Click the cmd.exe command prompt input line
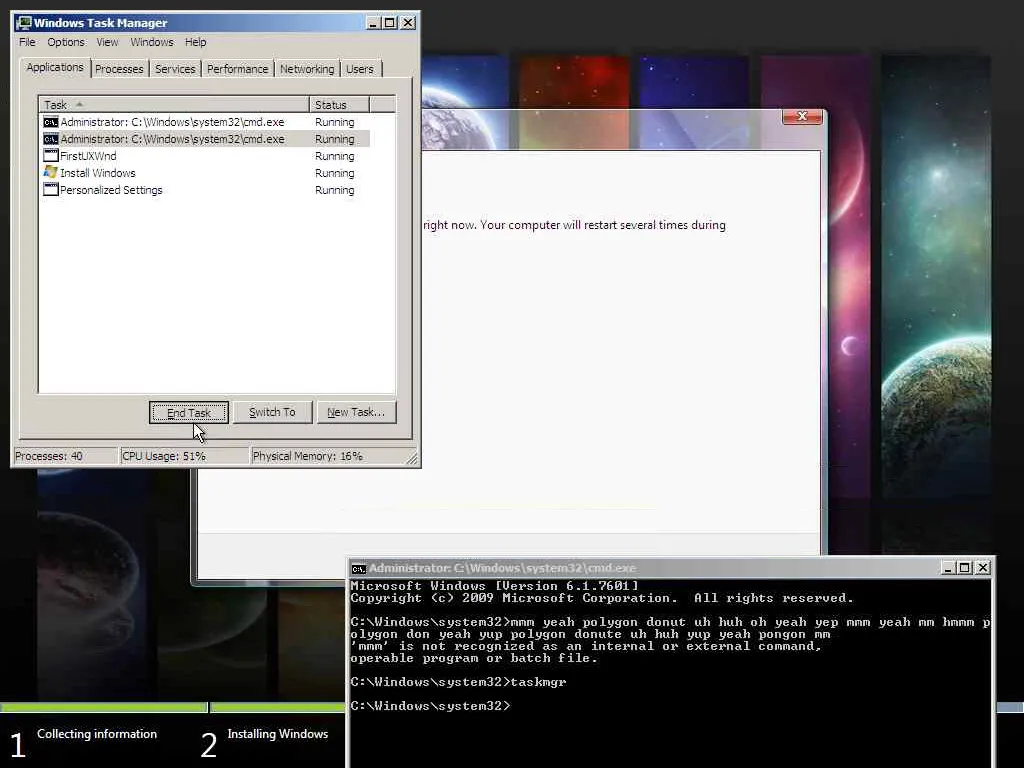 [x=430, y=706]
